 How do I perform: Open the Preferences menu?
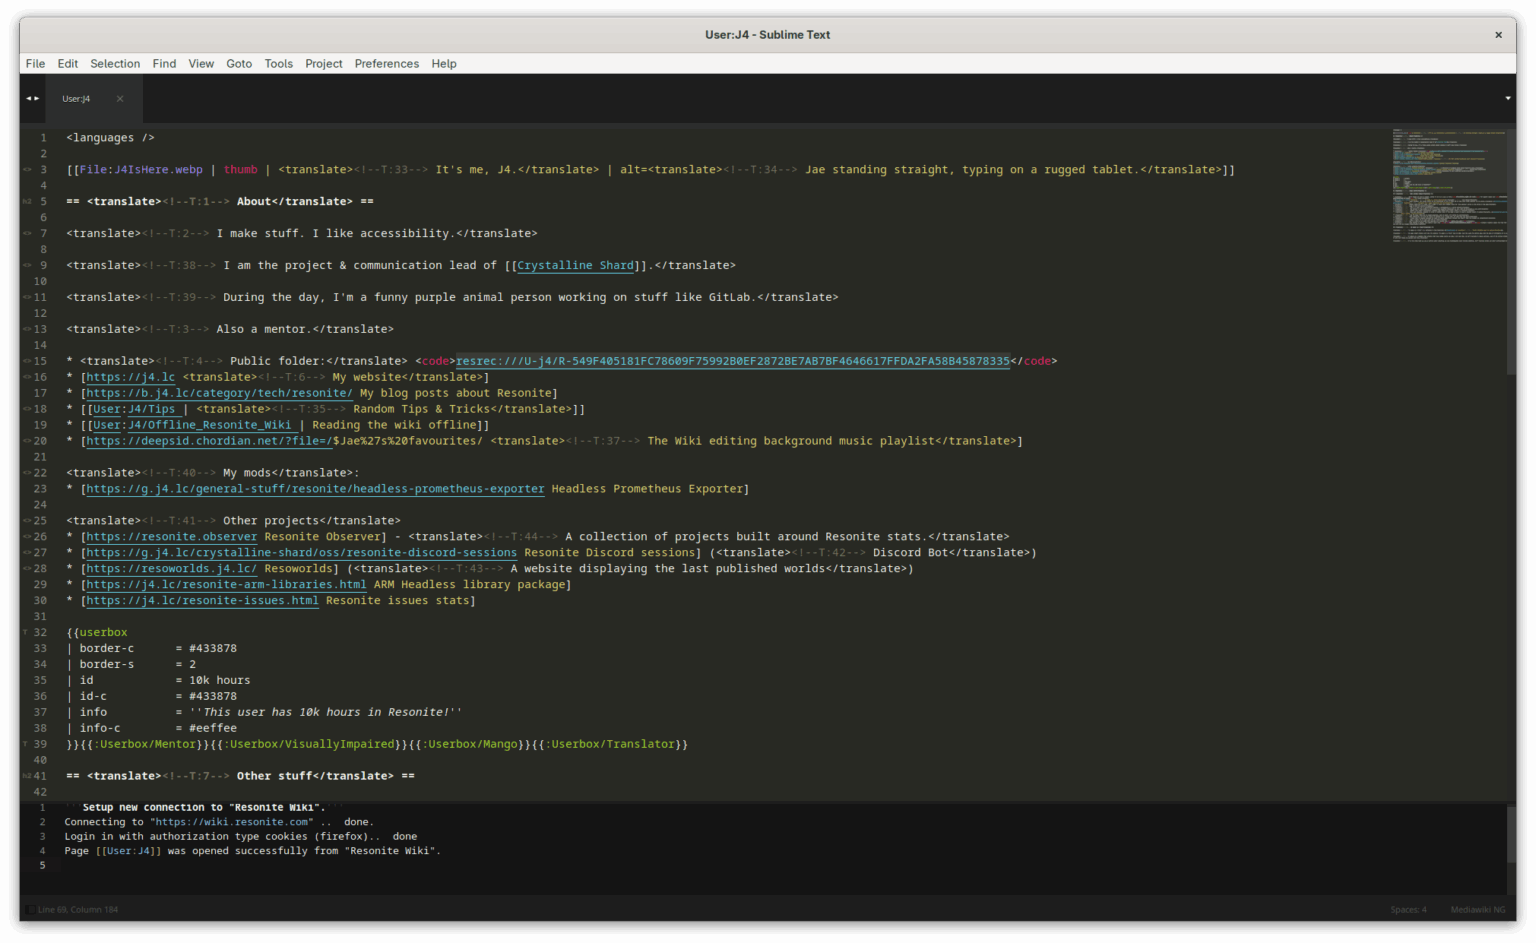point(386,63)
